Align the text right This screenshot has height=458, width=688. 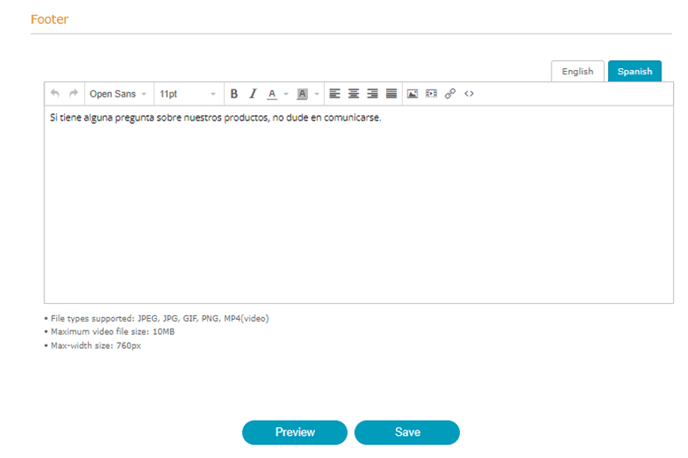tap(373, 94)
